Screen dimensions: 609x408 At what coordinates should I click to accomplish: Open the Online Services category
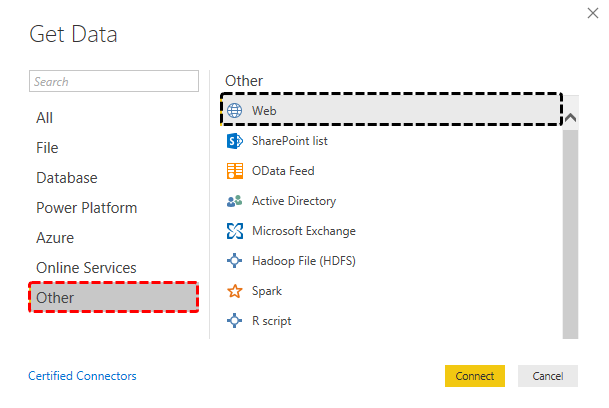coord(86,268)
